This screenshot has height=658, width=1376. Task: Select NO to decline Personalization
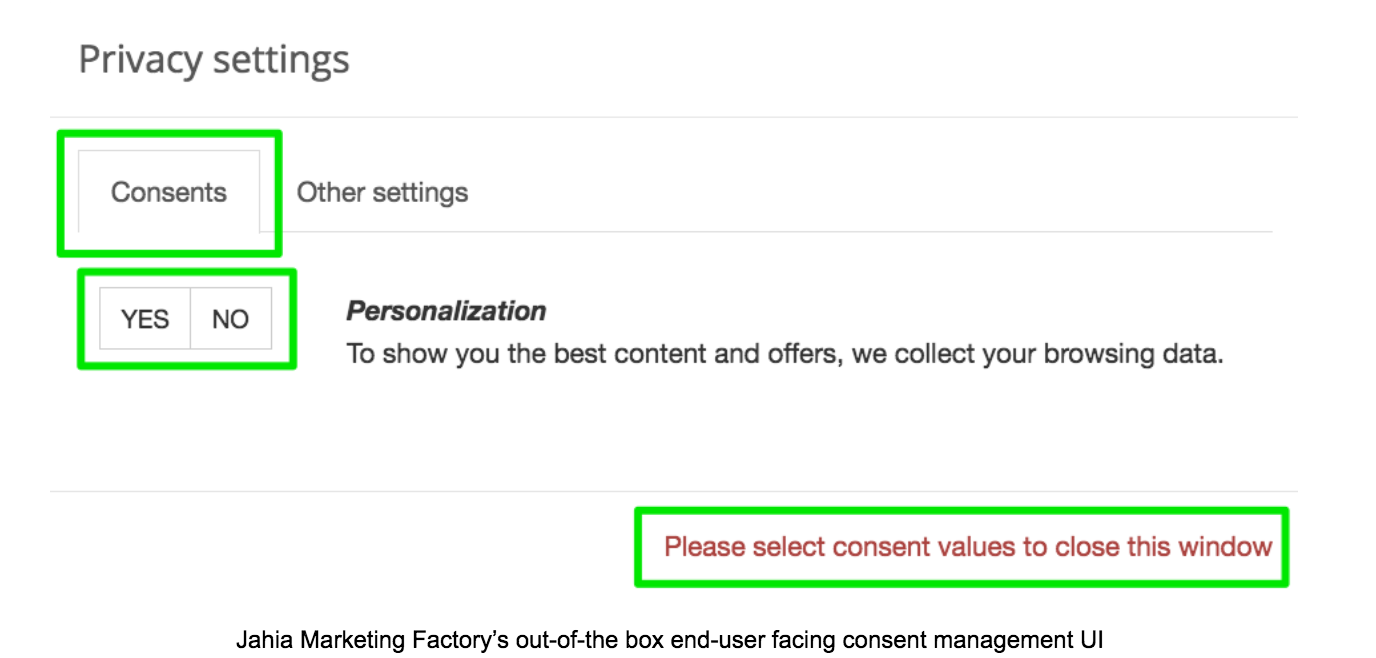click(230, 319)
